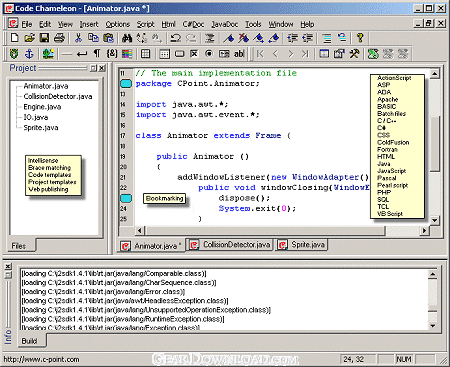Jump to last with the end arrow icon

[305, 54]
